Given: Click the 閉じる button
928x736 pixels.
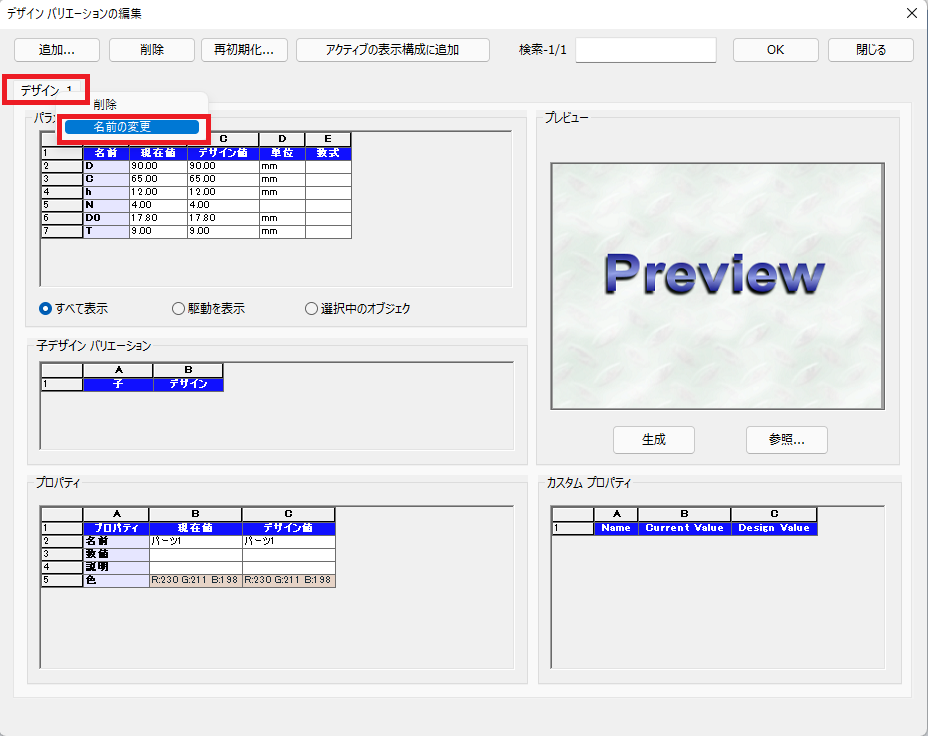Looking at the screenshot, I should coord(870,50).
